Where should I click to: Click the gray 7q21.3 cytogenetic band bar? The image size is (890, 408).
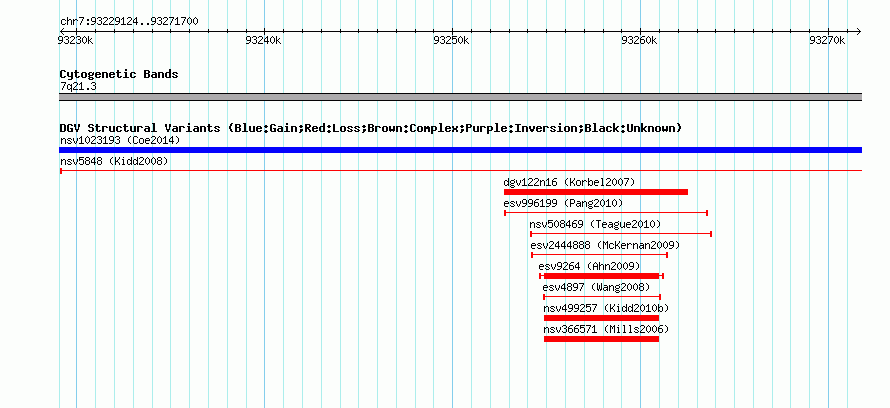(460, 97)
